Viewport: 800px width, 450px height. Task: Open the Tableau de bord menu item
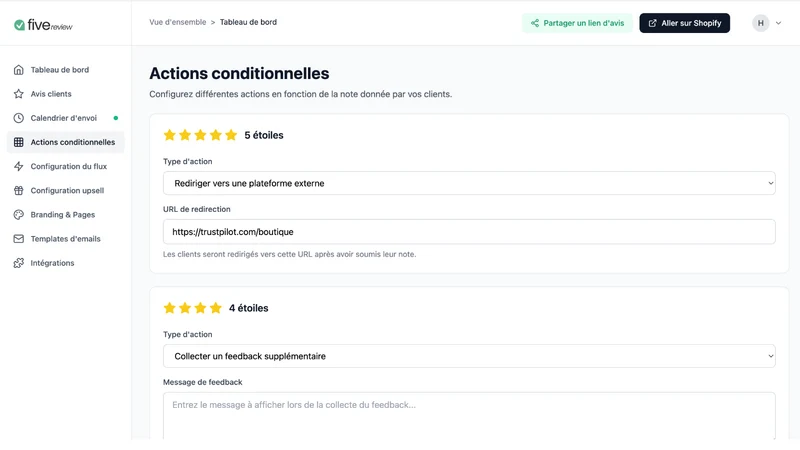(65, 70)
